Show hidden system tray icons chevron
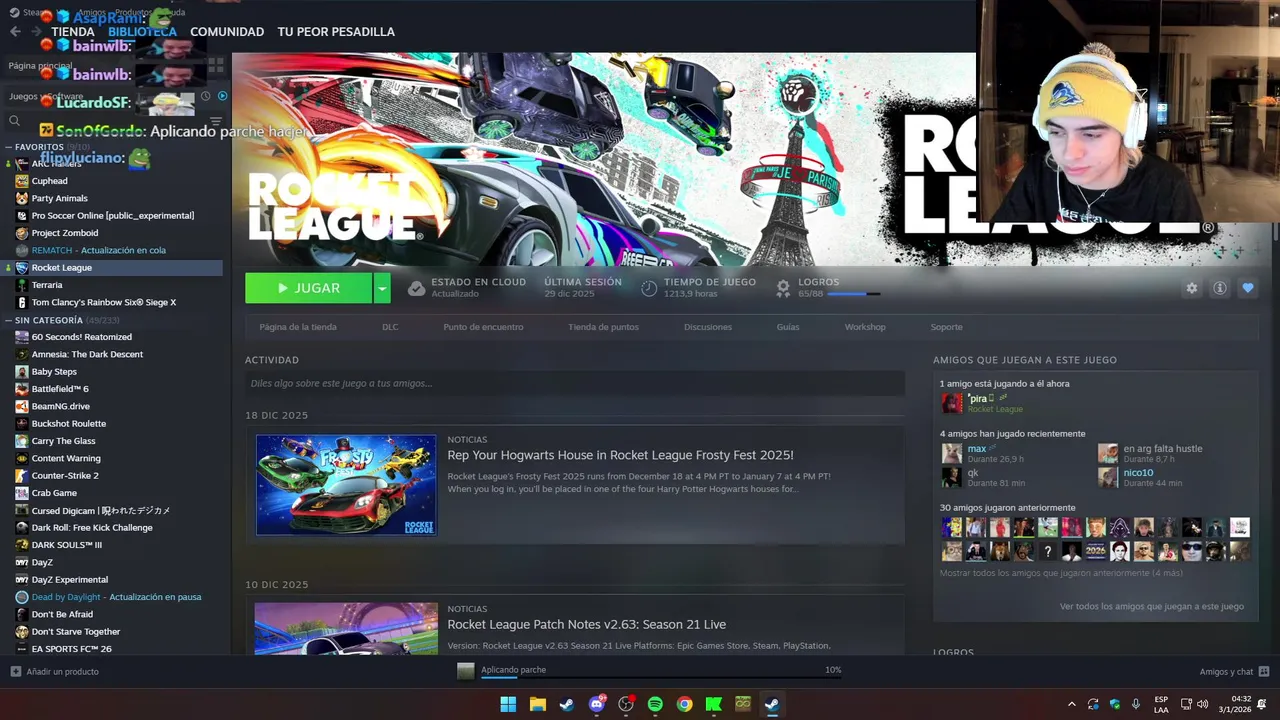The image size is (1280, 720). [x=1072, y=704]
